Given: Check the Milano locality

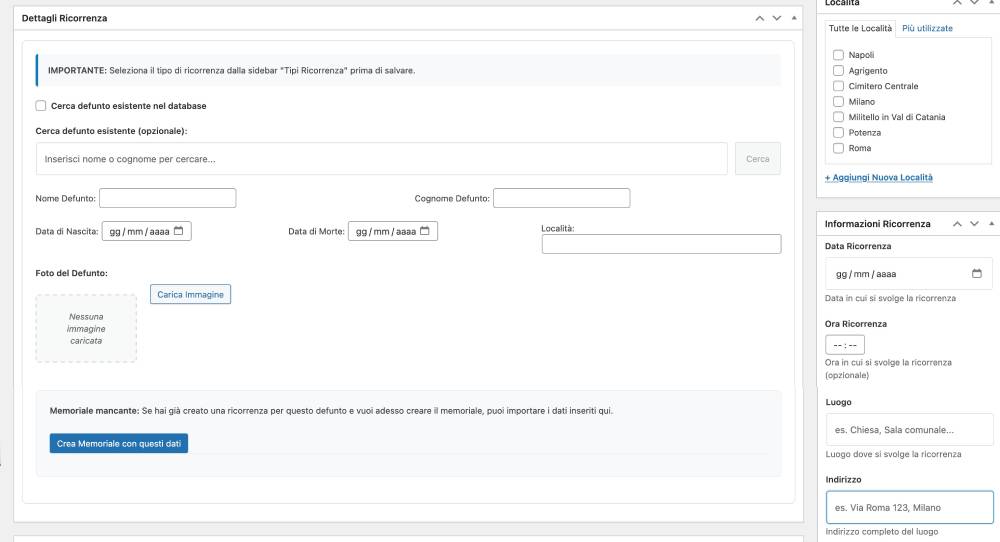Looking at the screenshot, I should coord(838,101).
